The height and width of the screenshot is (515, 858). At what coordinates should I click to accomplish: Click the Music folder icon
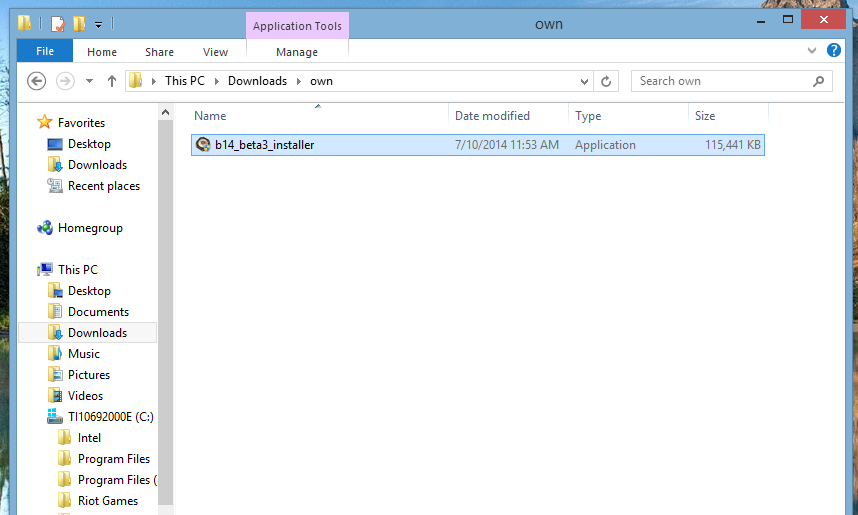tap(55, 354)
